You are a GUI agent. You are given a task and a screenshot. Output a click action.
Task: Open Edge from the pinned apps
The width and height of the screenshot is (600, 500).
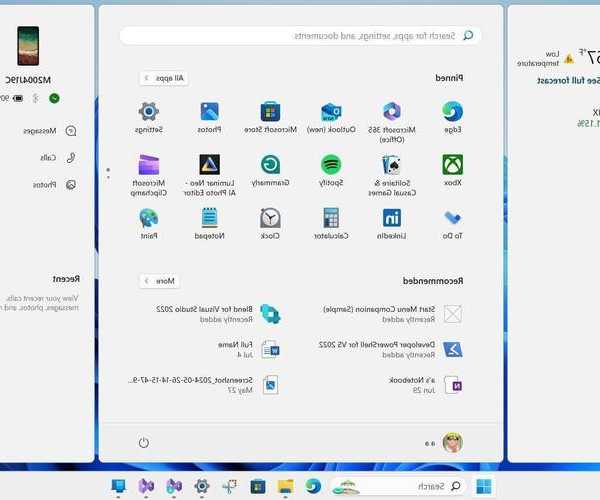click(453, 117)
